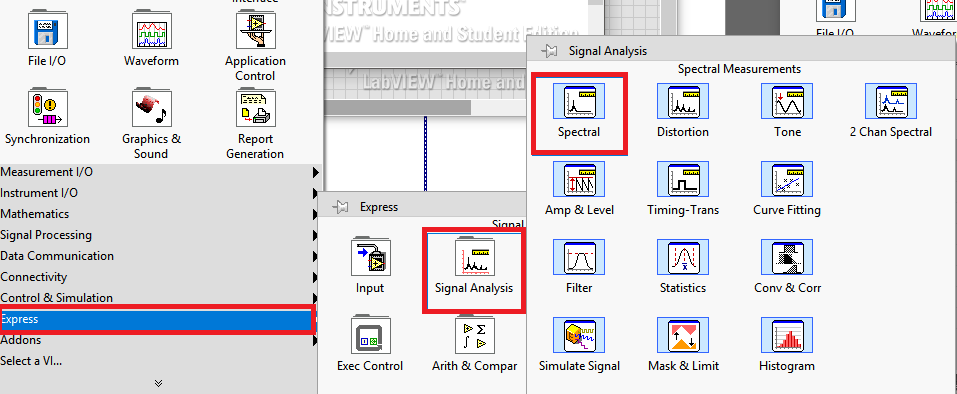Expand hidden palette categories with double chevron
The image size is (957, 394).
pos(158,384)
